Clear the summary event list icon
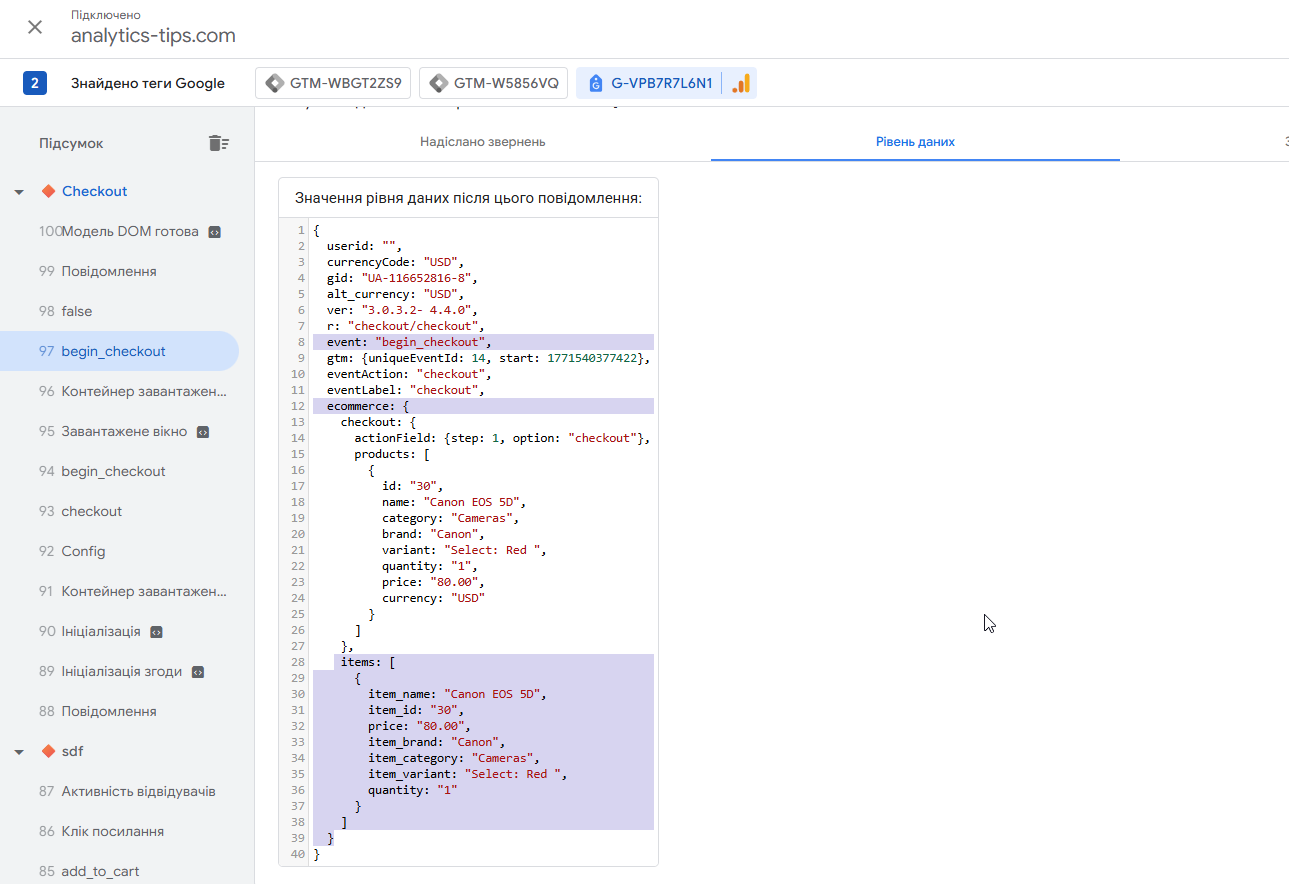Image resolution: width=1289 pixels, height=884 pixels. 218,143
